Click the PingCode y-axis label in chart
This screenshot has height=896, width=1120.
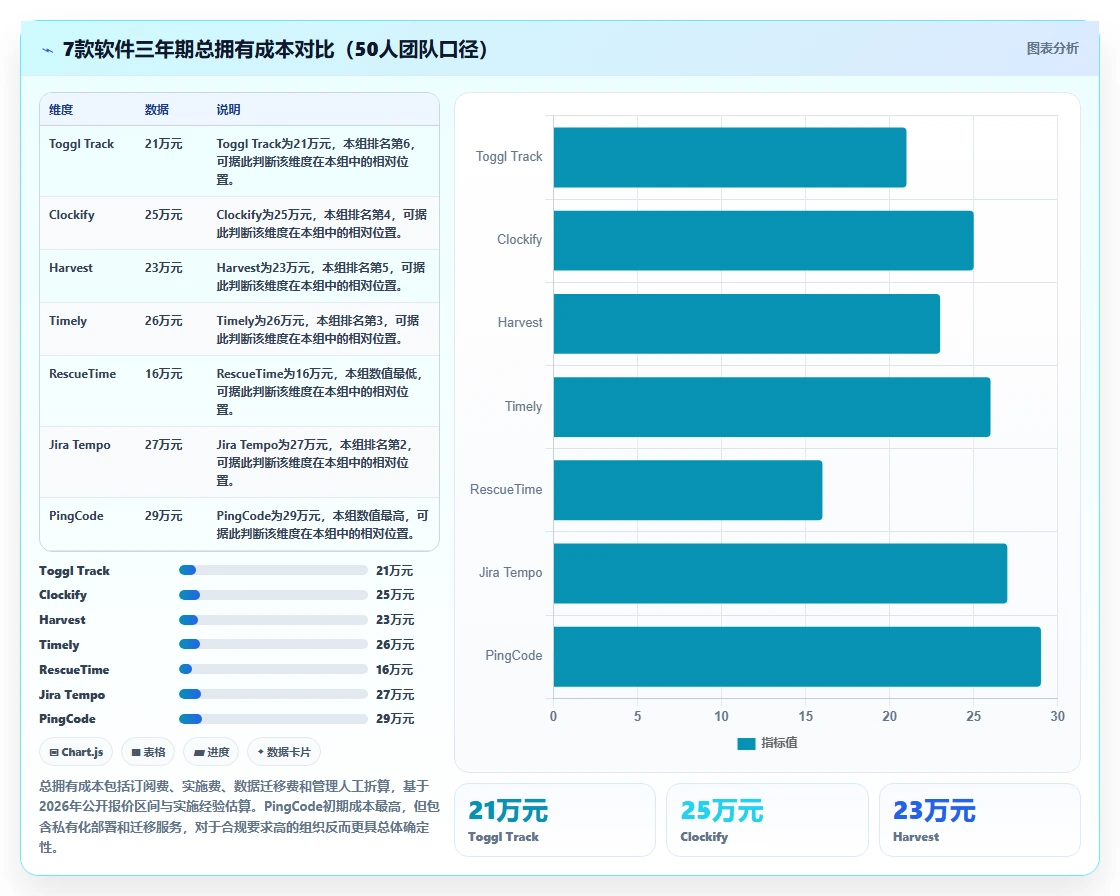pyautogui.click(x=514, y=655)
